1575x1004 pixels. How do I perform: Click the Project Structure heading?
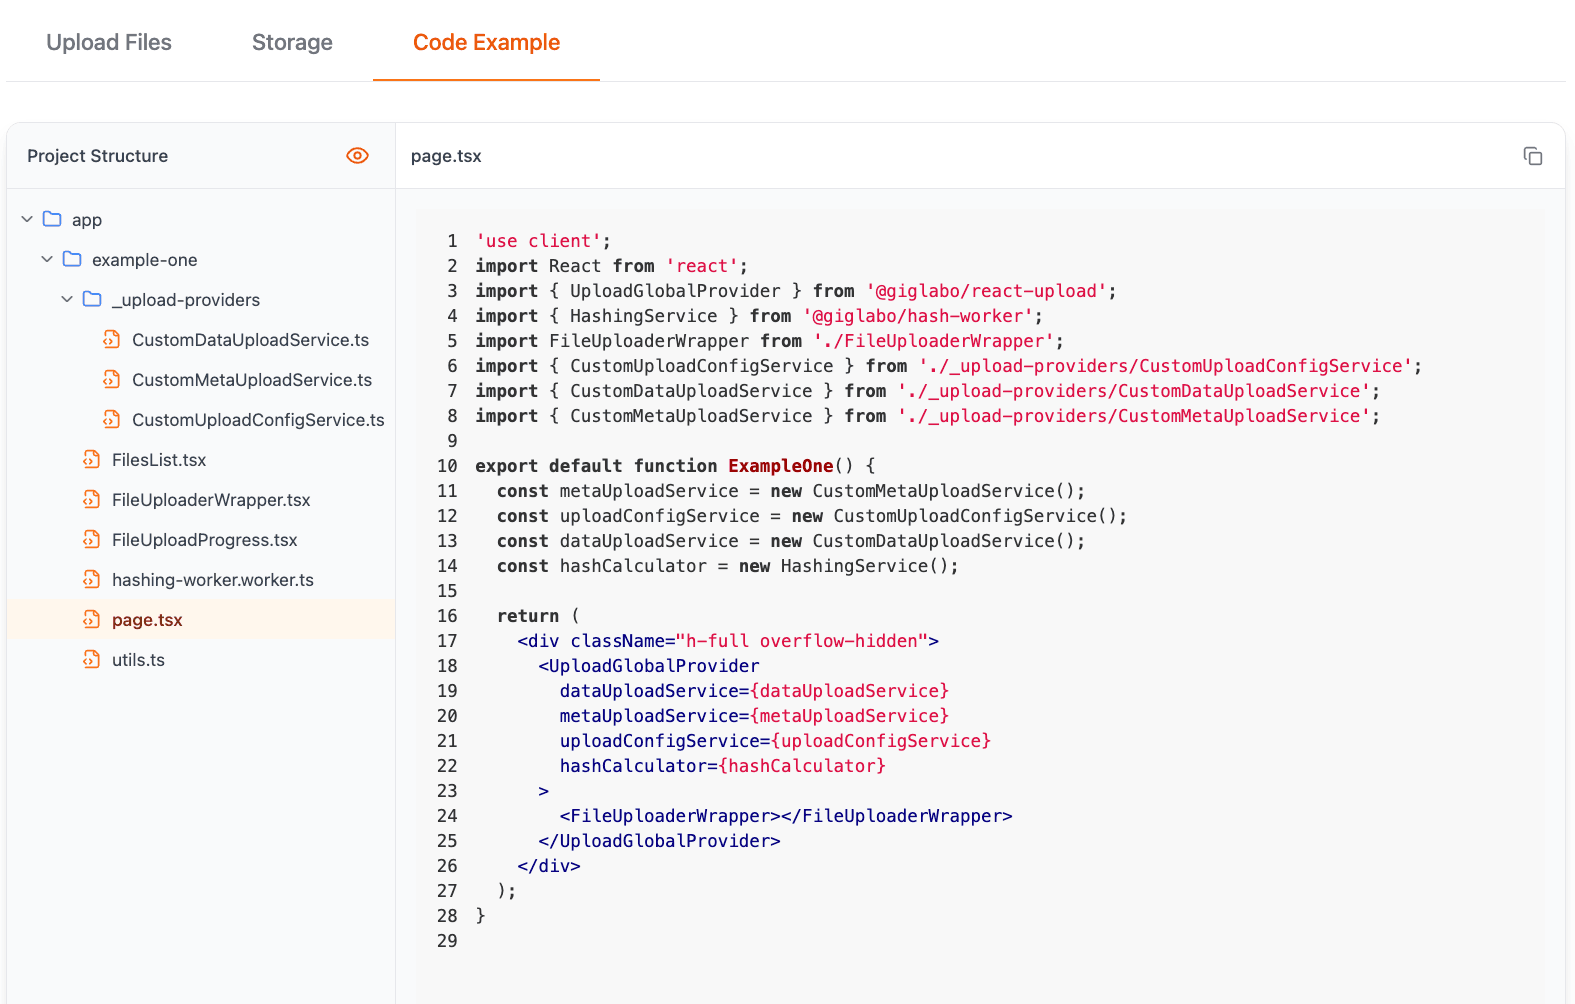pos(97,156)
